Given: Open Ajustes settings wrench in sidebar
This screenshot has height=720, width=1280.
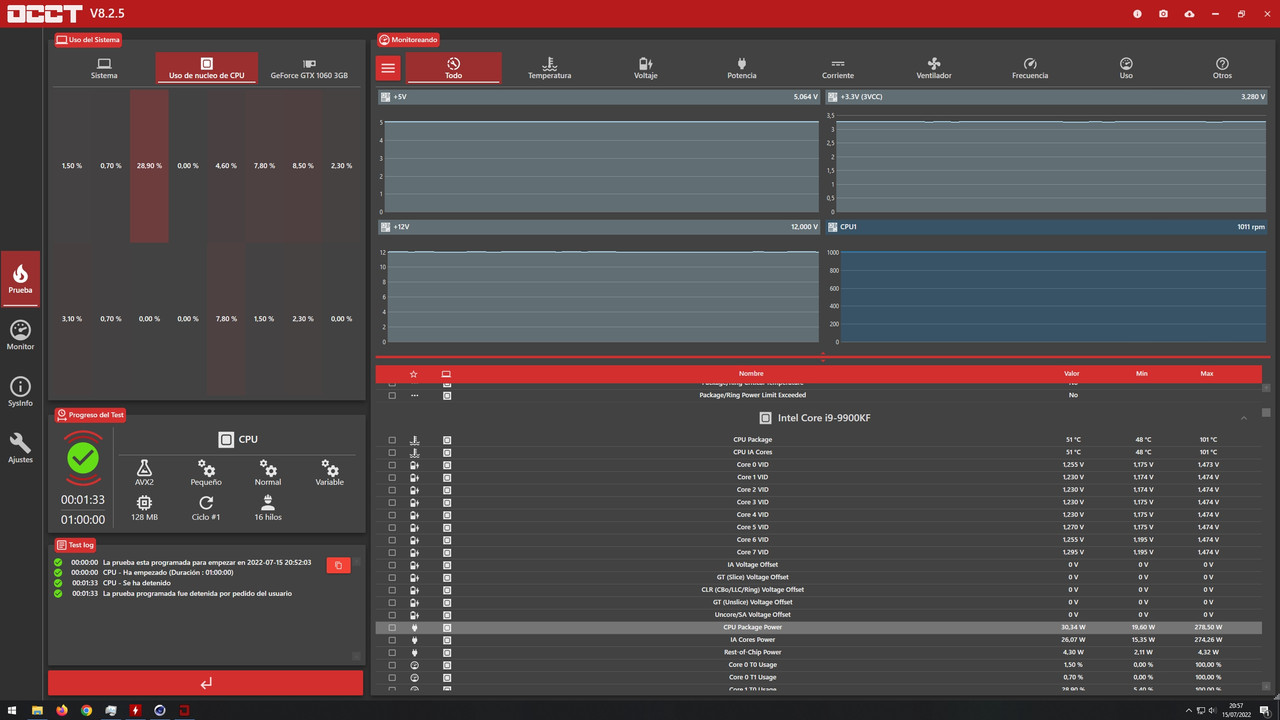Looking at the screenshot, I should (20, 448).
